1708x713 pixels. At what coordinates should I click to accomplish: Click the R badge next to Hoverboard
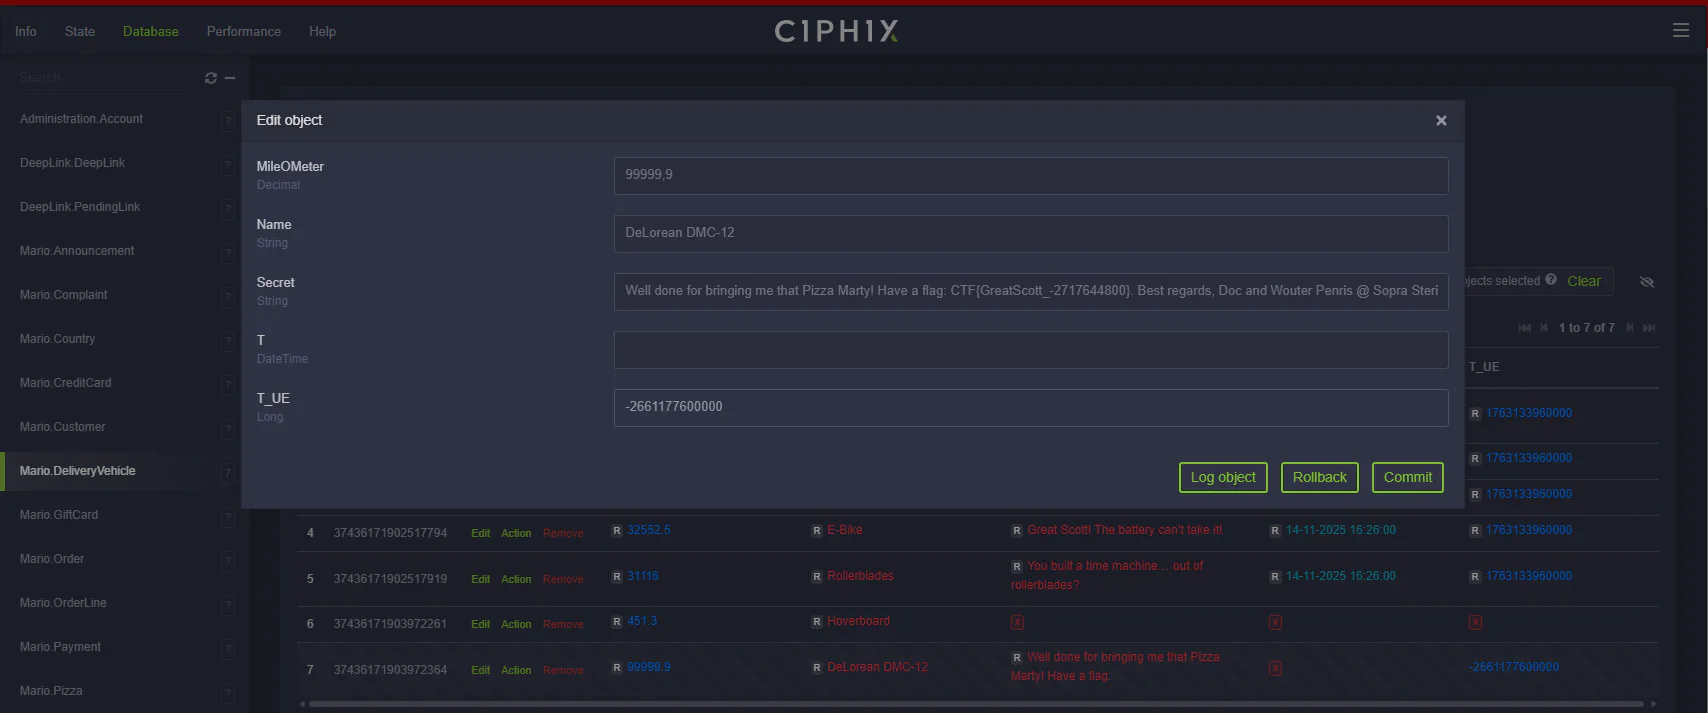817,622
